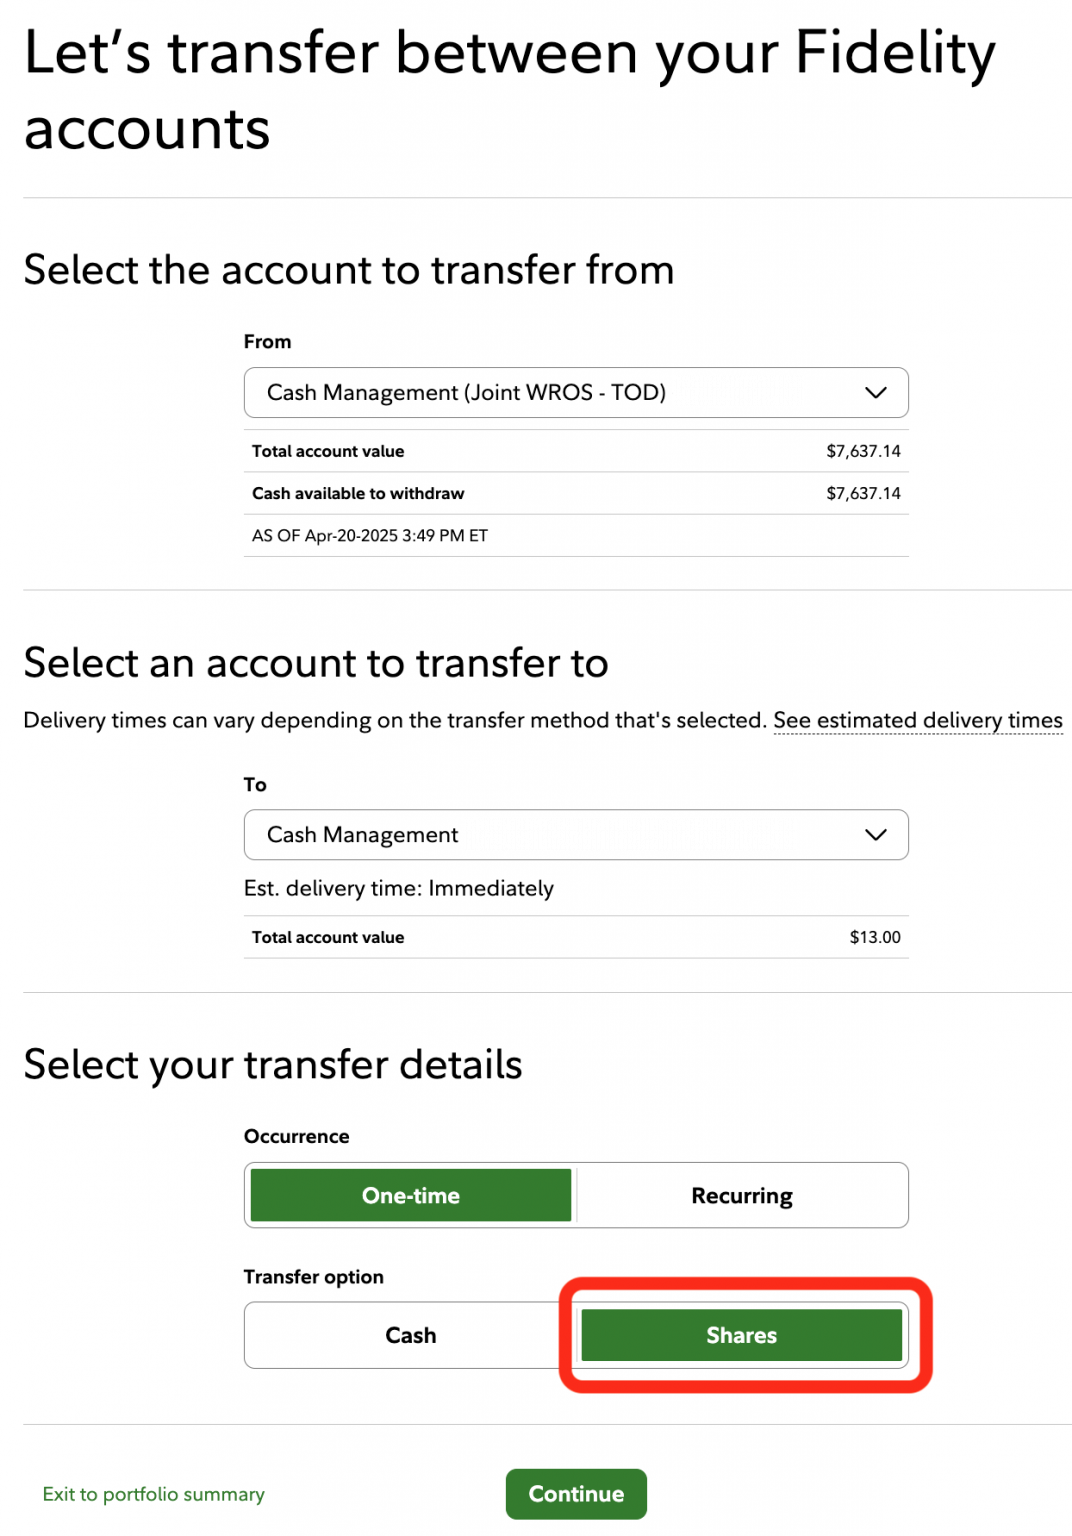Viewport: 1072px width, 1536px height.
Task: Expand the From account dropdown
Action: coord(575,392)
